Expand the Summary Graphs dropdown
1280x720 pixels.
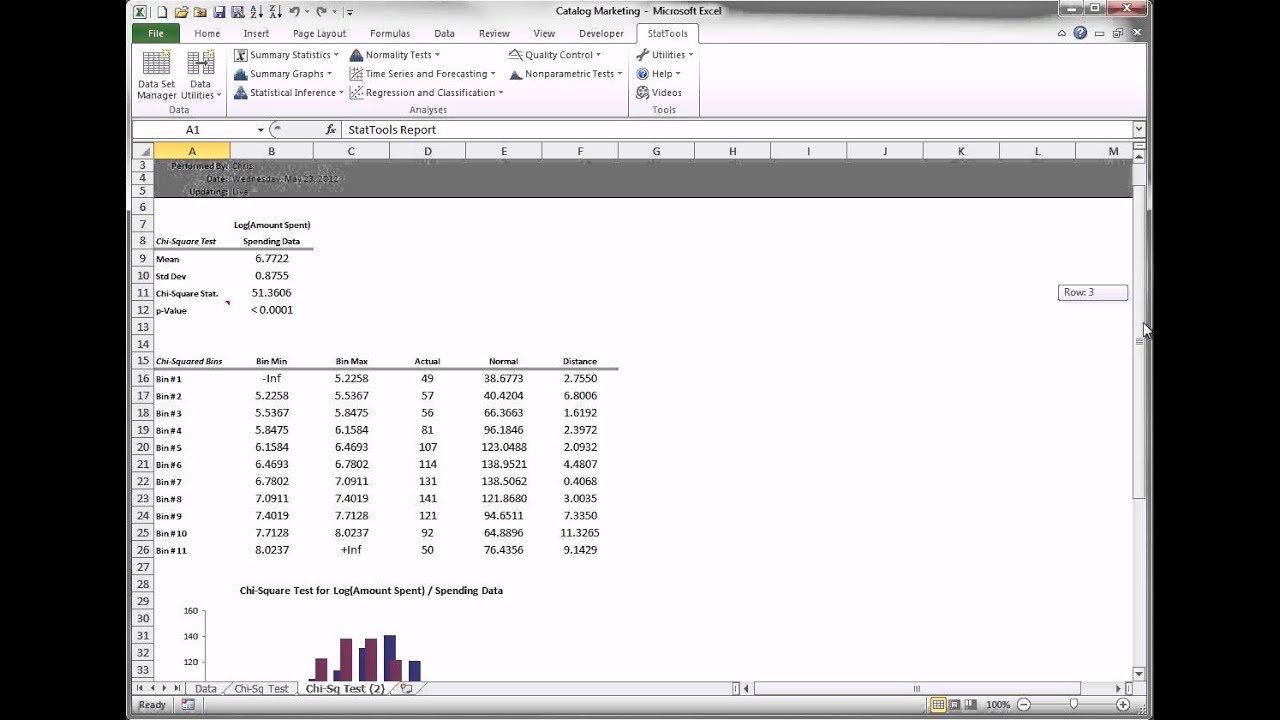pos(284,74)
